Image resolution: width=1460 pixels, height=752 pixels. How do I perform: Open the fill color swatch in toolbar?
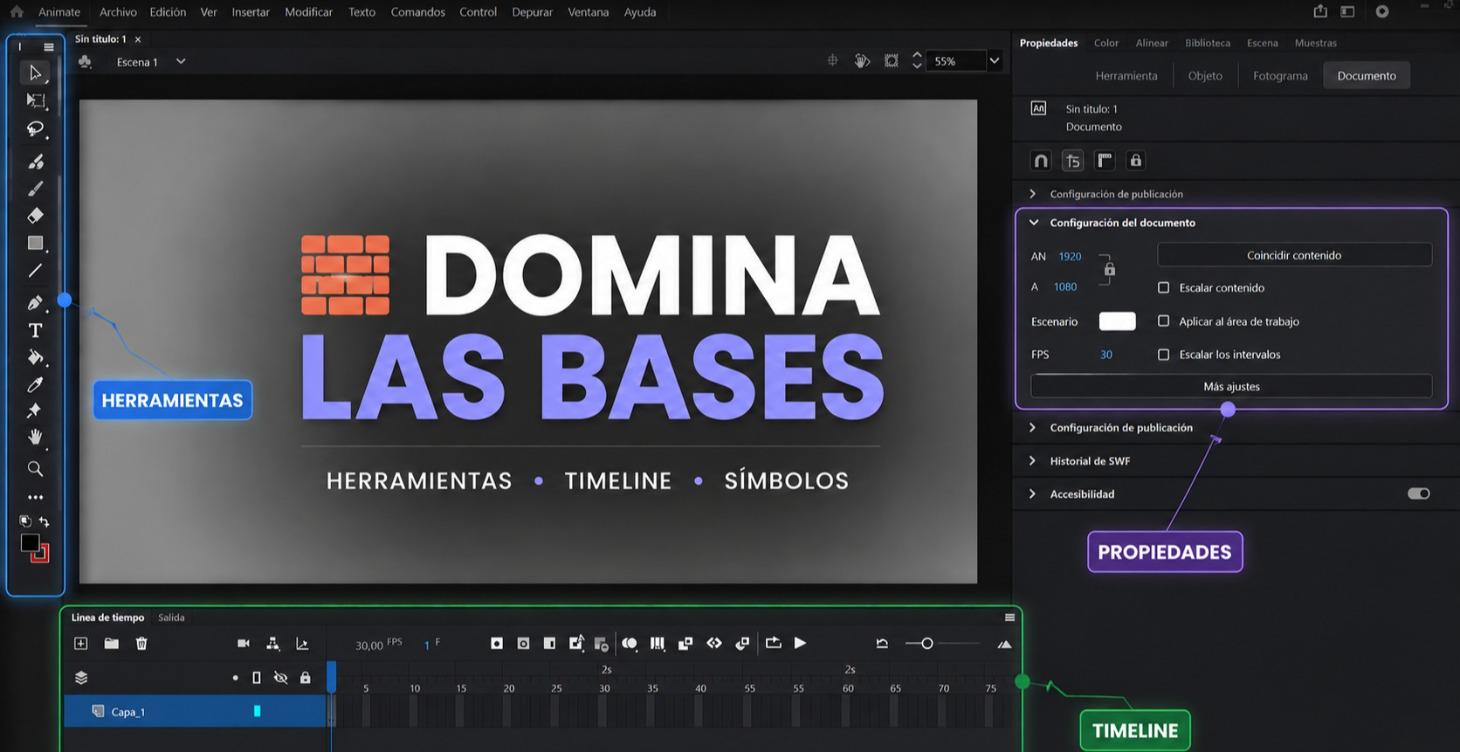[x=30, y=543]
